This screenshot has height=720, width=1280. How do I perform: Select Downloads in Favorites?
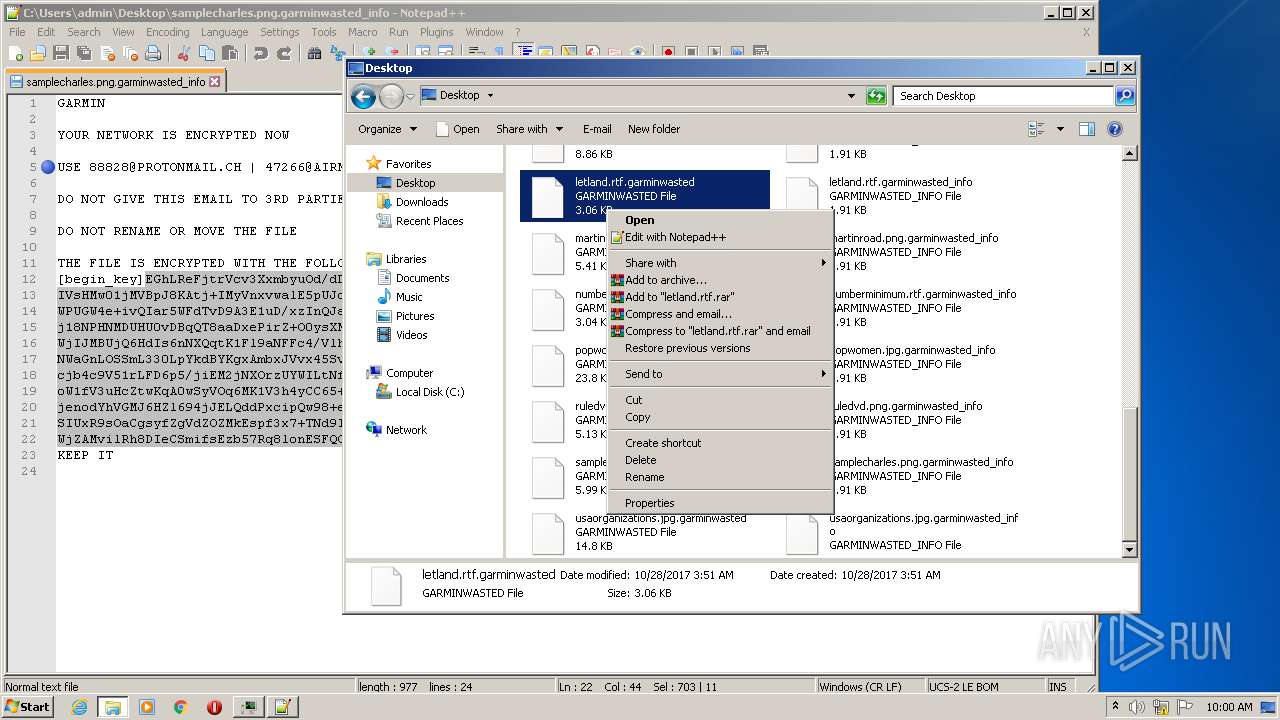point(422,202)
